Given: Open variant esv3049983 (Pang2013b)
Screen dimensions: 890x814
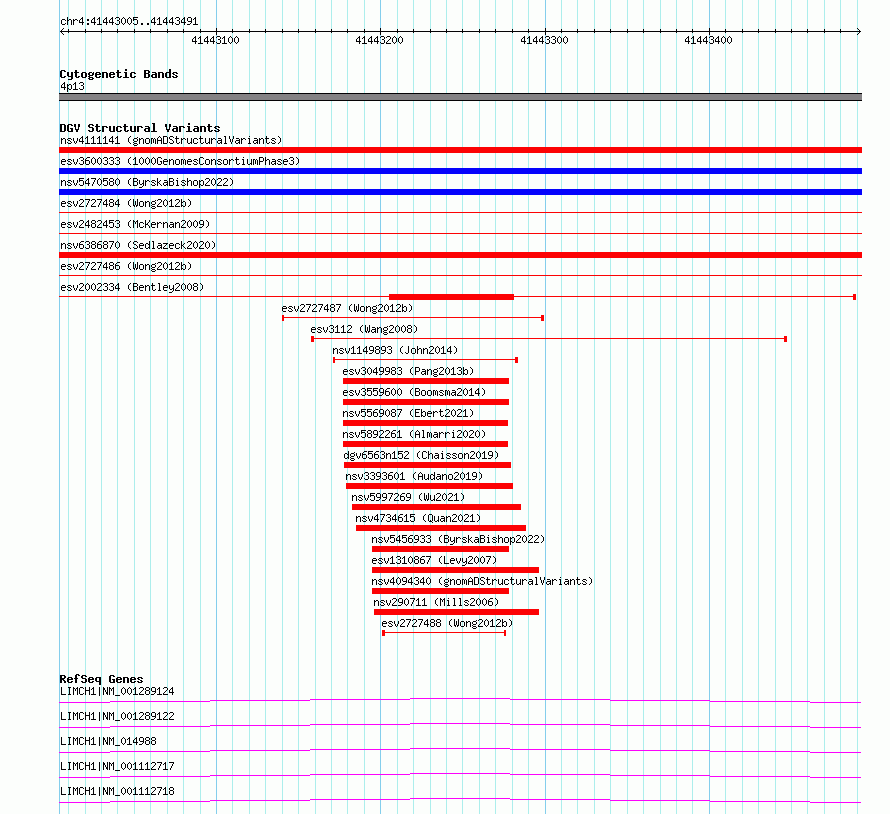Looking at the screenshot, I should click(x=408, y=371).
